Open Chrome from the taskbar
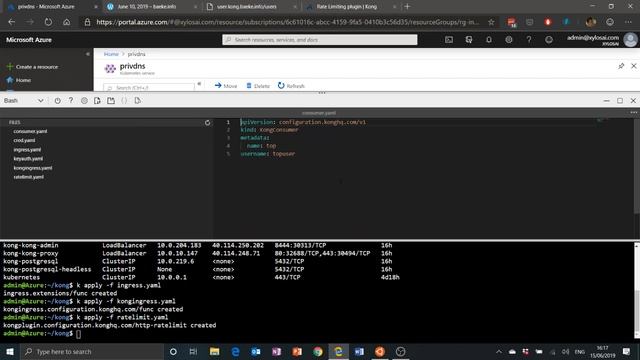Image resolution: width=640 pixels, height=360 pixels. [318, 351]
